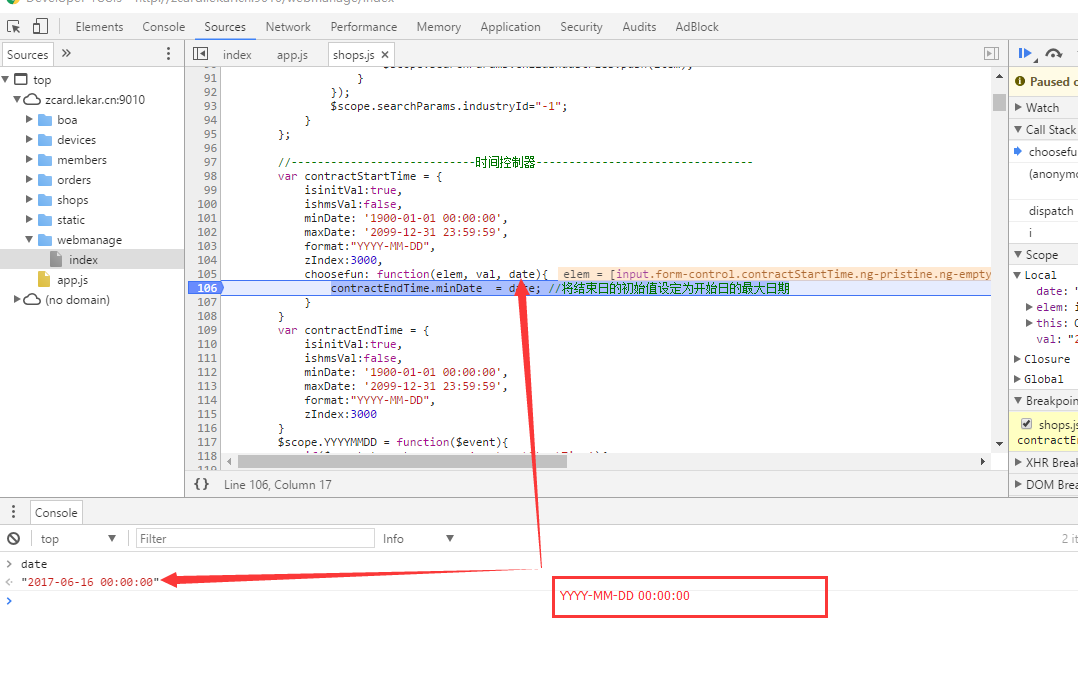
Task: Toggle the shops.js breakpoint checkbox
Action: pos(1026,424)
